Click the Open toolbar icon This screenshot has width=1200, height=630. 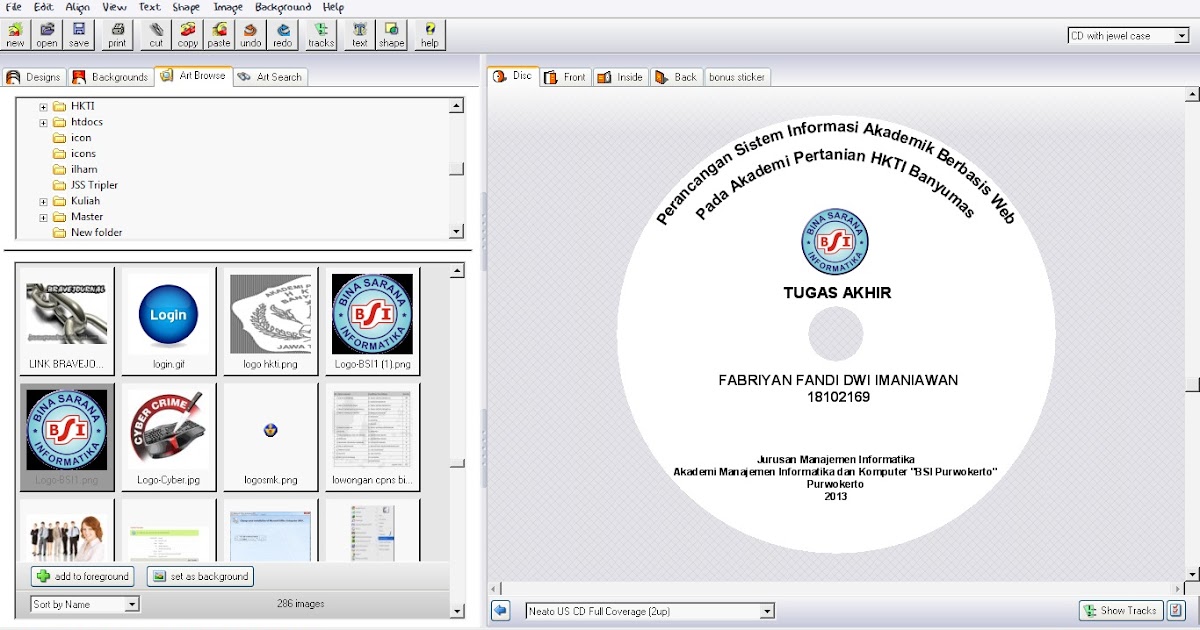(47, 35)
